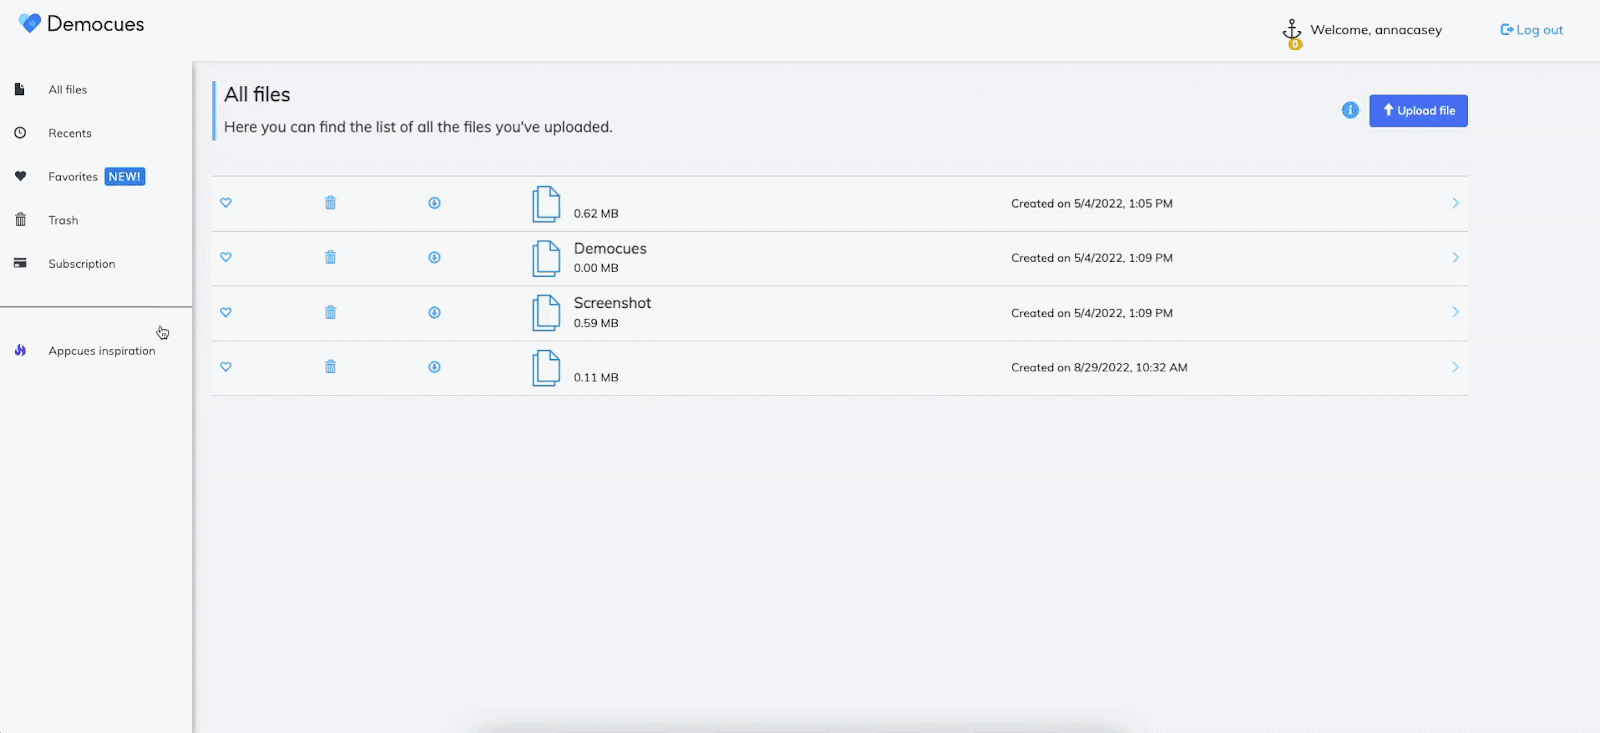Viewport: 1600px width, 733px height.
Task: Click Welcome, annacasey text
Action: (1376, 30)
